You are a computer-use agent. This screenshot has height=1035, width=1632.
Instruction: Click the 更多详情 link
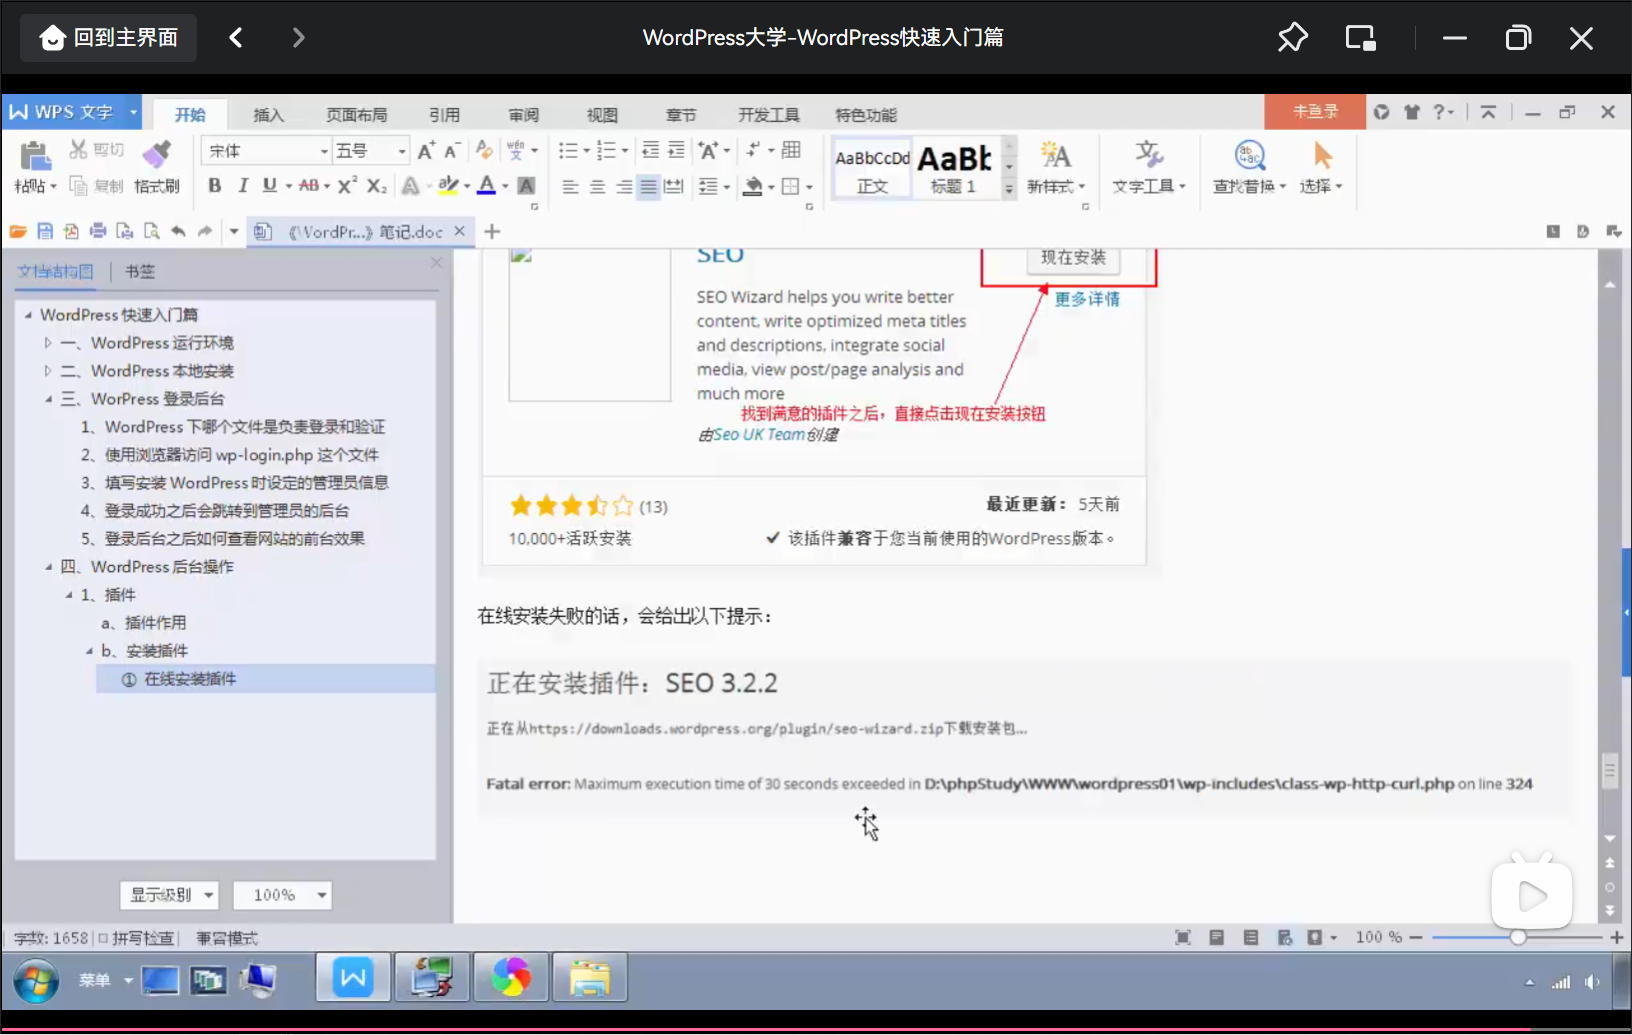click(1087, 299)
